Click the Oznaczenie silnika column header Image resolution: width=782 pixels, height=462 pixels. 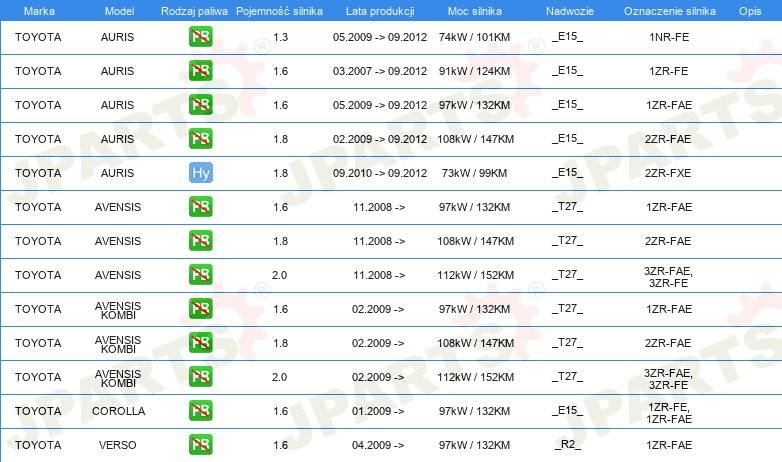pyautogui.click(x=669, y=11)
